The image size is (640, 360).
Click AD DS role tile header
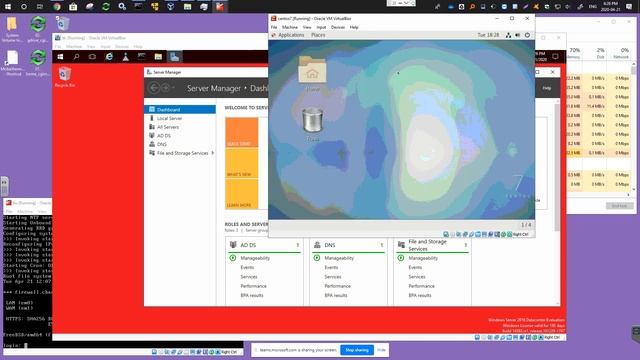264,245
